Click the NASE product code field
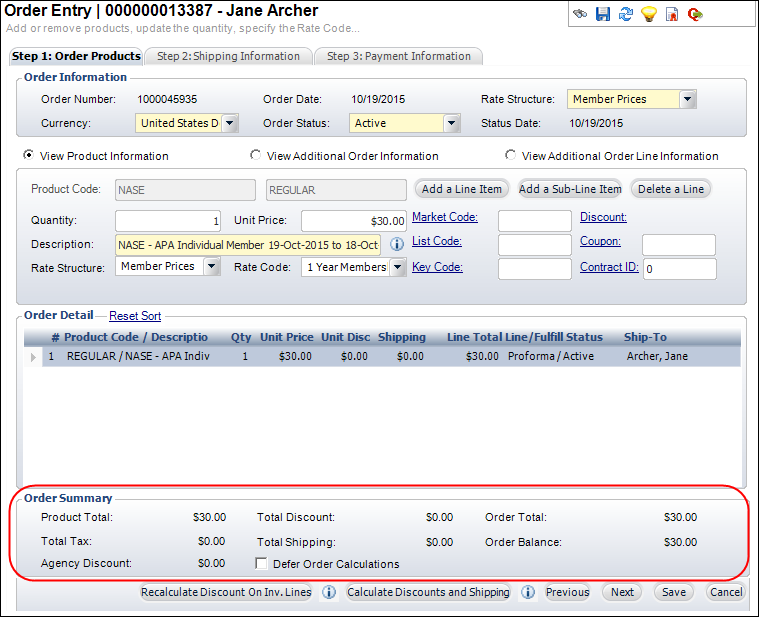Screen dimensions: 759x617 coord(185,190)
